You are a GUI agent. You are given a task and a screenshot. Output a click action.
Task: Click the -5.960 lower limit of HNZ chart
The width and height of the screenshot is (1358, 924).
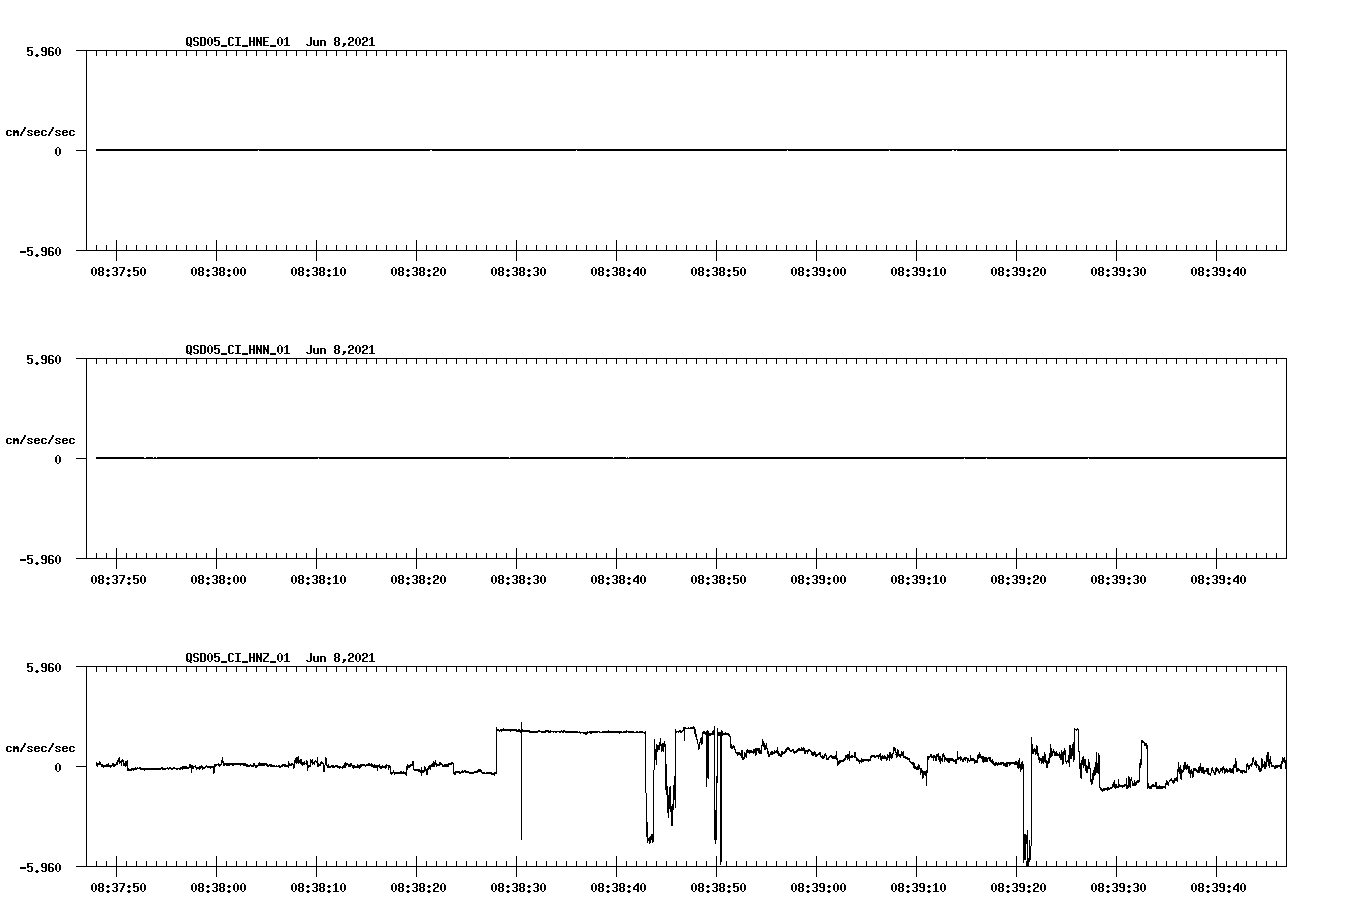point(40,867)
